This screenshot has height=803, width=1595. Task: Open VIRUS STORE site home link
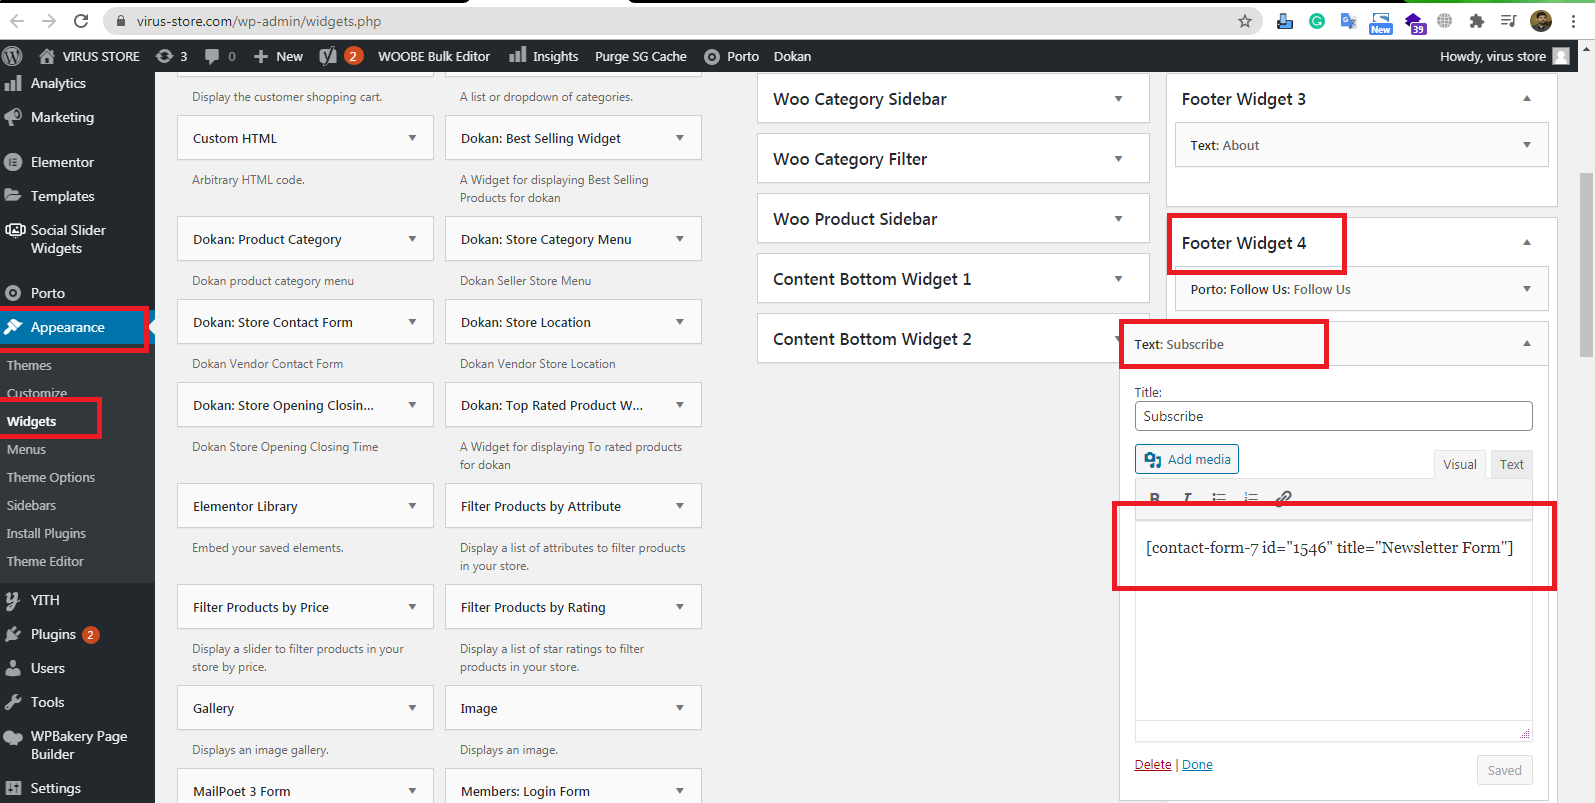pyautogui.click(x=89, y=56)
